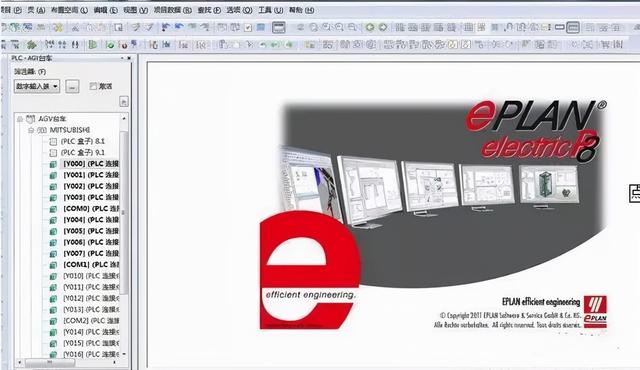This screenshot has height=370, width=640.
Task: Click the green back navigation arrow
Action: pyautogui.click(x=370, y=27)
